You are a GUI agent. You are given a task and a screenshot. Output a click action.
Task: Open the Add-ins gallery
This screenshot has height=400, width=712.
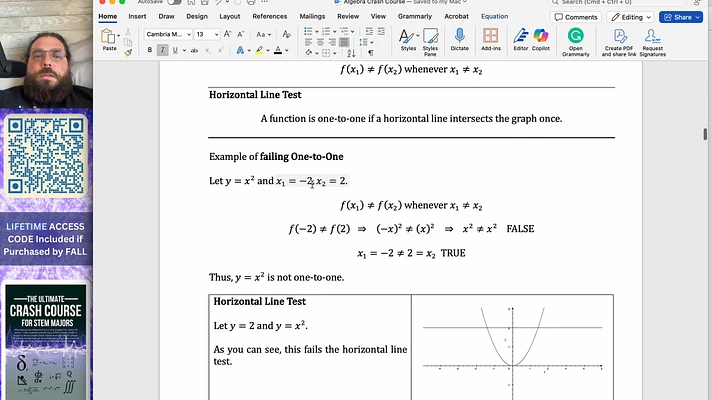(490, 39)
